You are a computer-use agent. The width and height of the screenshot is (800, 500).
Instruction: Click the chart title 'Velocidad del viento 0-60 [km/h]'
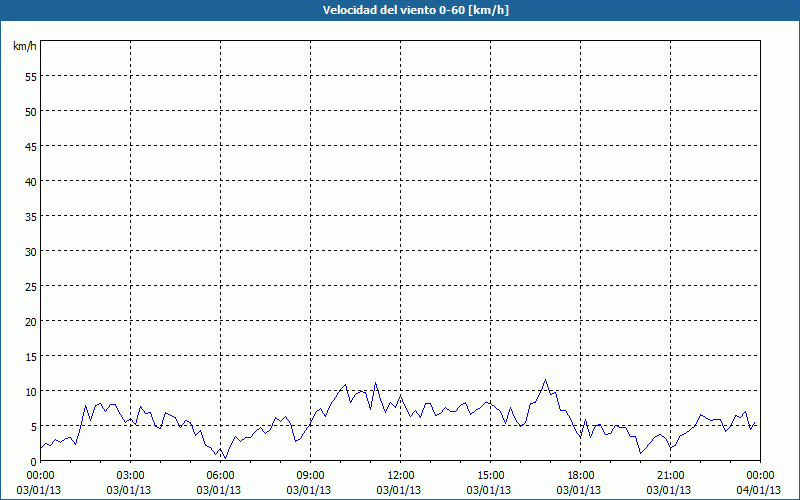pos(415,10)
